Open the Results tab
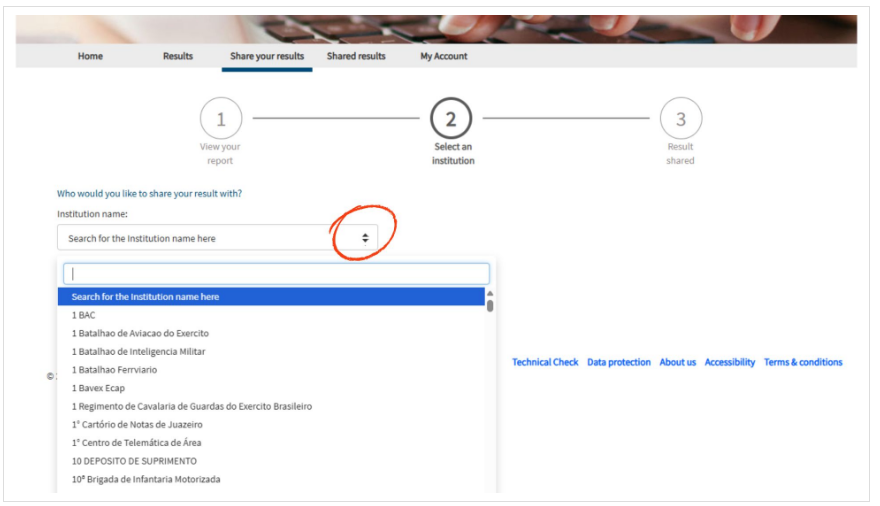 tap(178, 56)
